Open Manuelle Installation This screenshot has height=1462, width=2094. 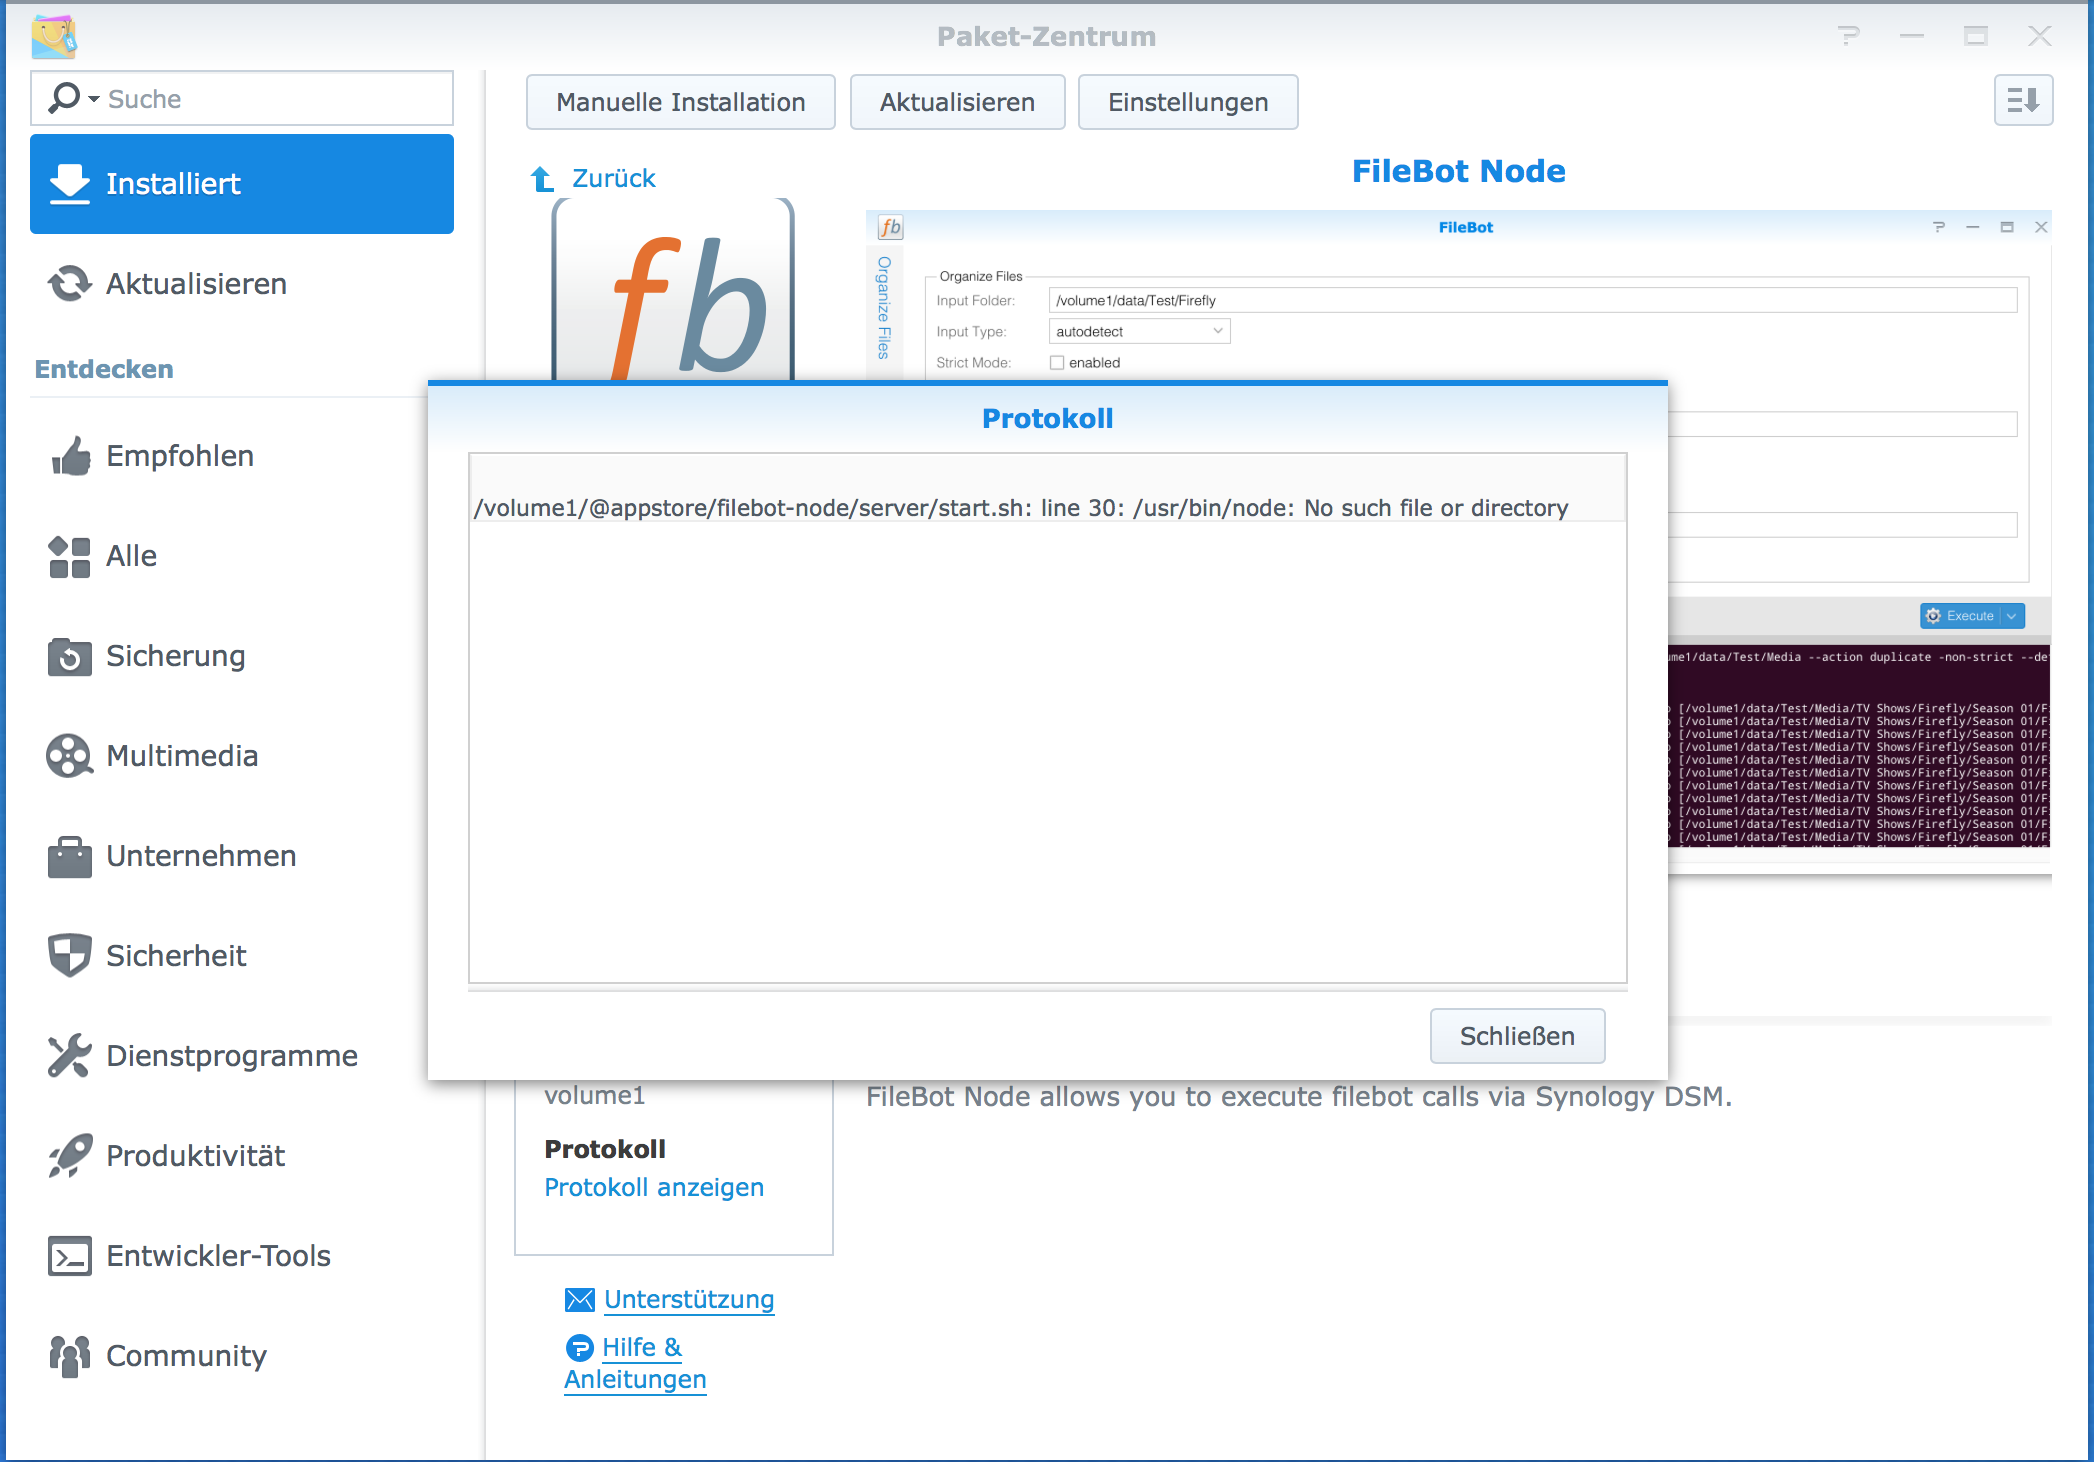[x=681, y=102]
